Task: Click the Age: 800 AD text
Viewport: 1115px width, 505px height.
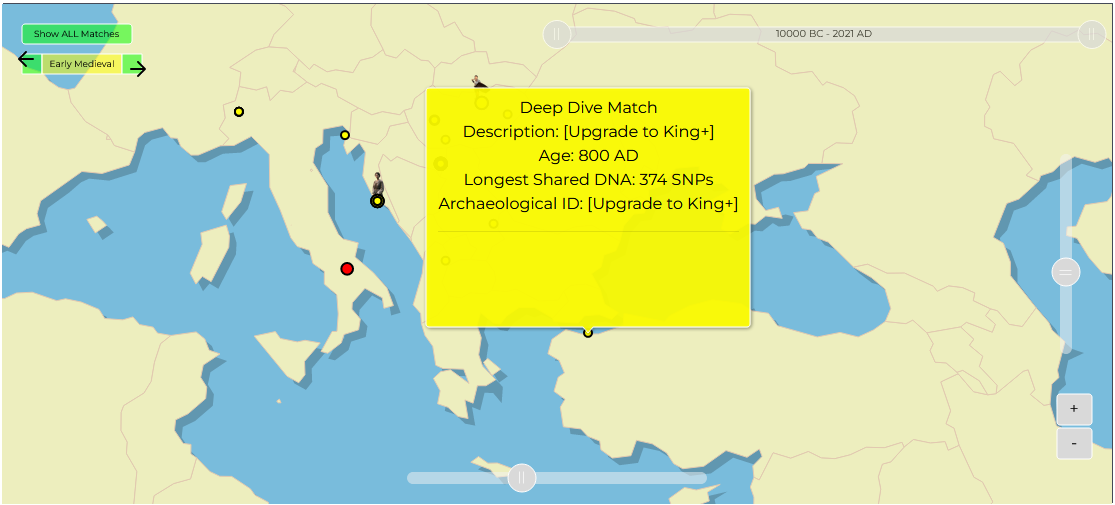Action: click(588, 156)
